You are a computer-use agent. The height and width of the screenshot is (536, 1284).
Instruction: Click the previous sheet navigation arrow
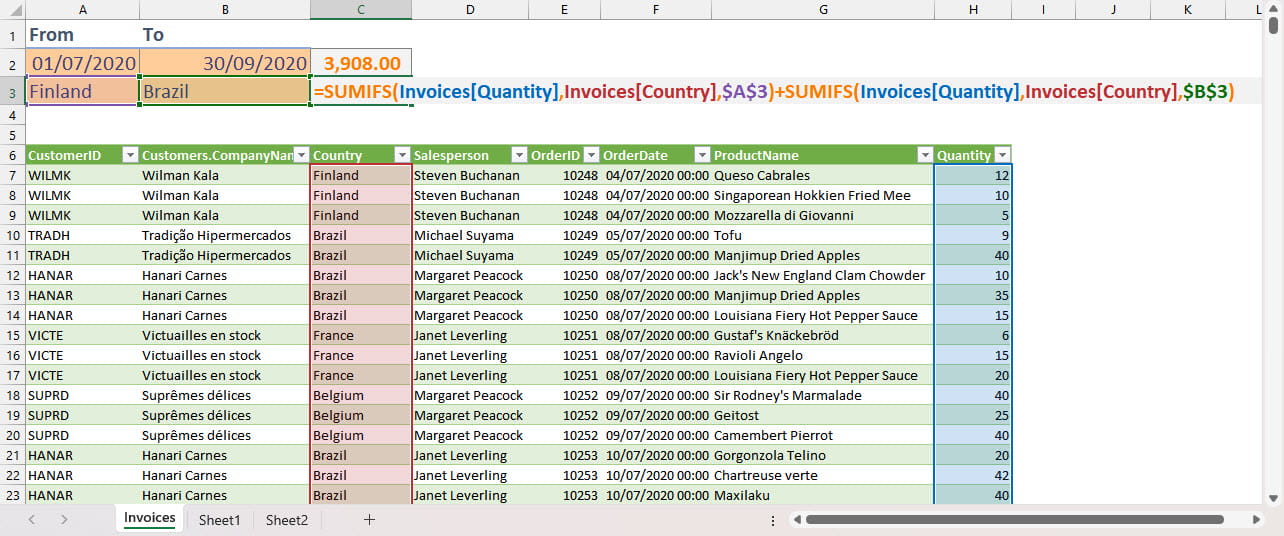coord(32,520)
